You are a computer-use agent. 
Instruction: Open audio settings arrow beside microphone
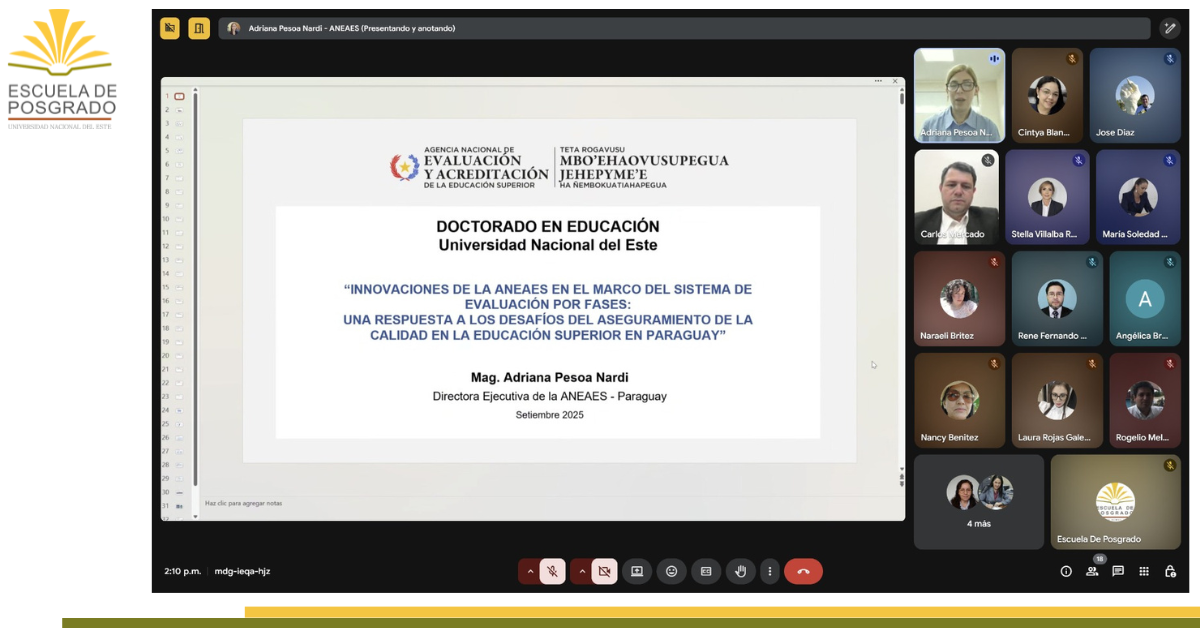(x=530, y=571)
